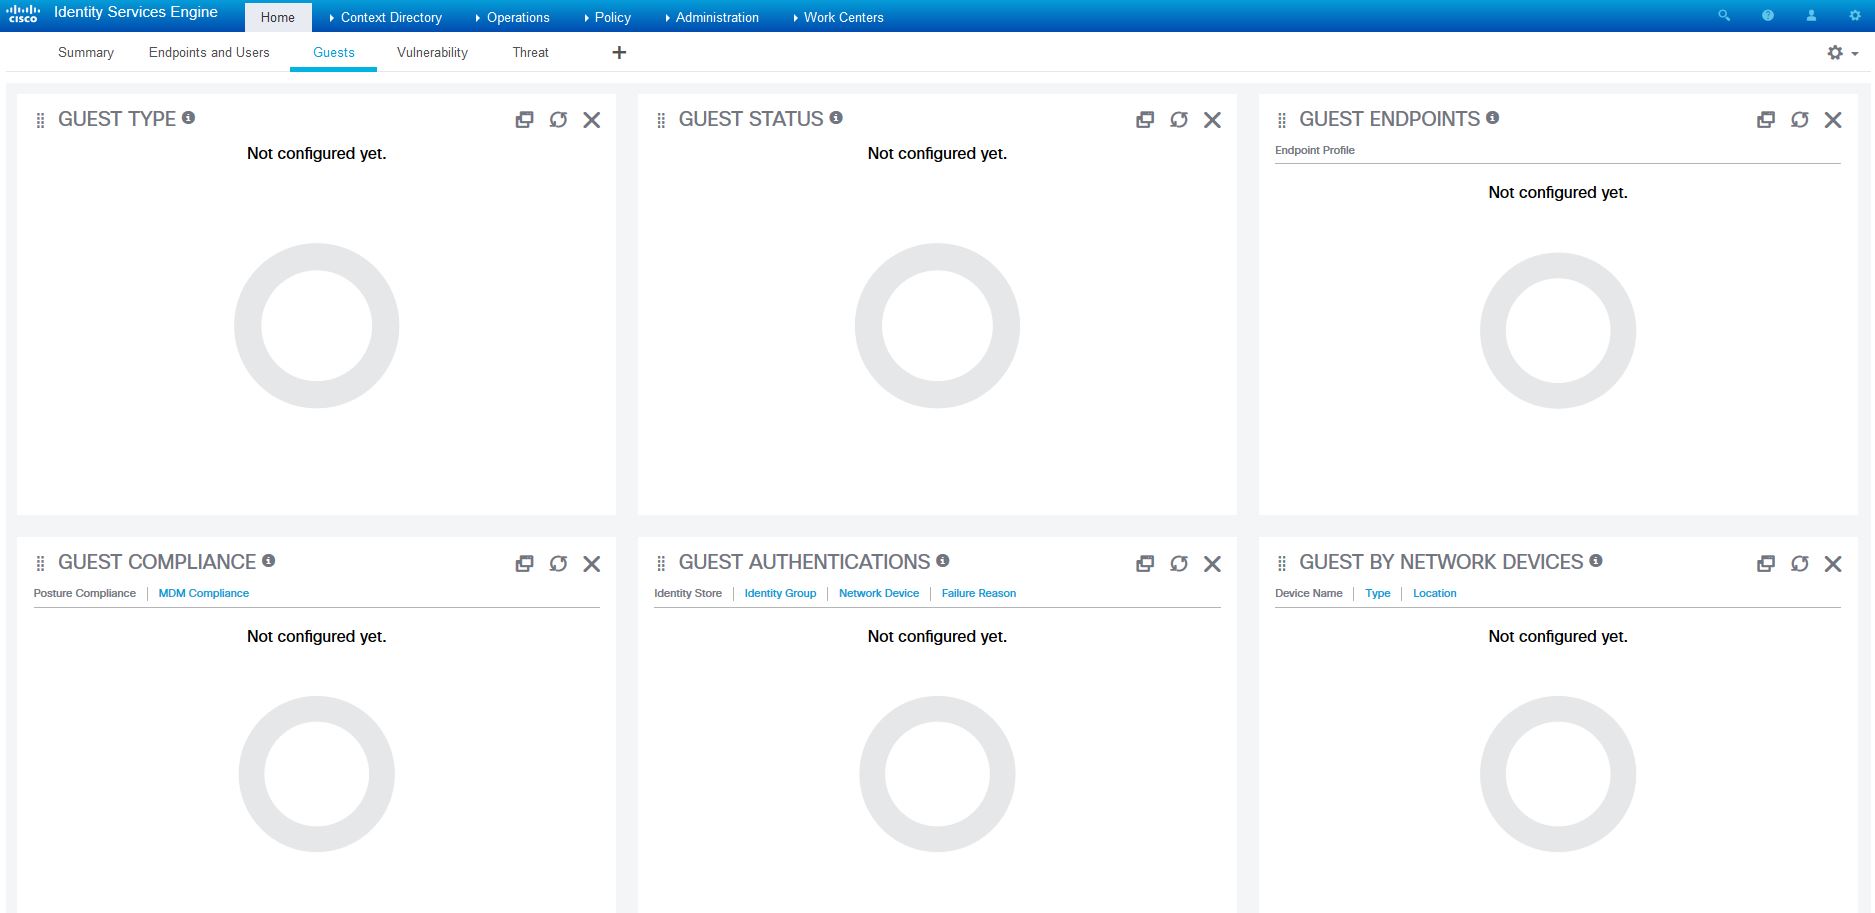Click the Guest Authentications info icon
The width and height of the screenshot is (1875, 913).
943,560
